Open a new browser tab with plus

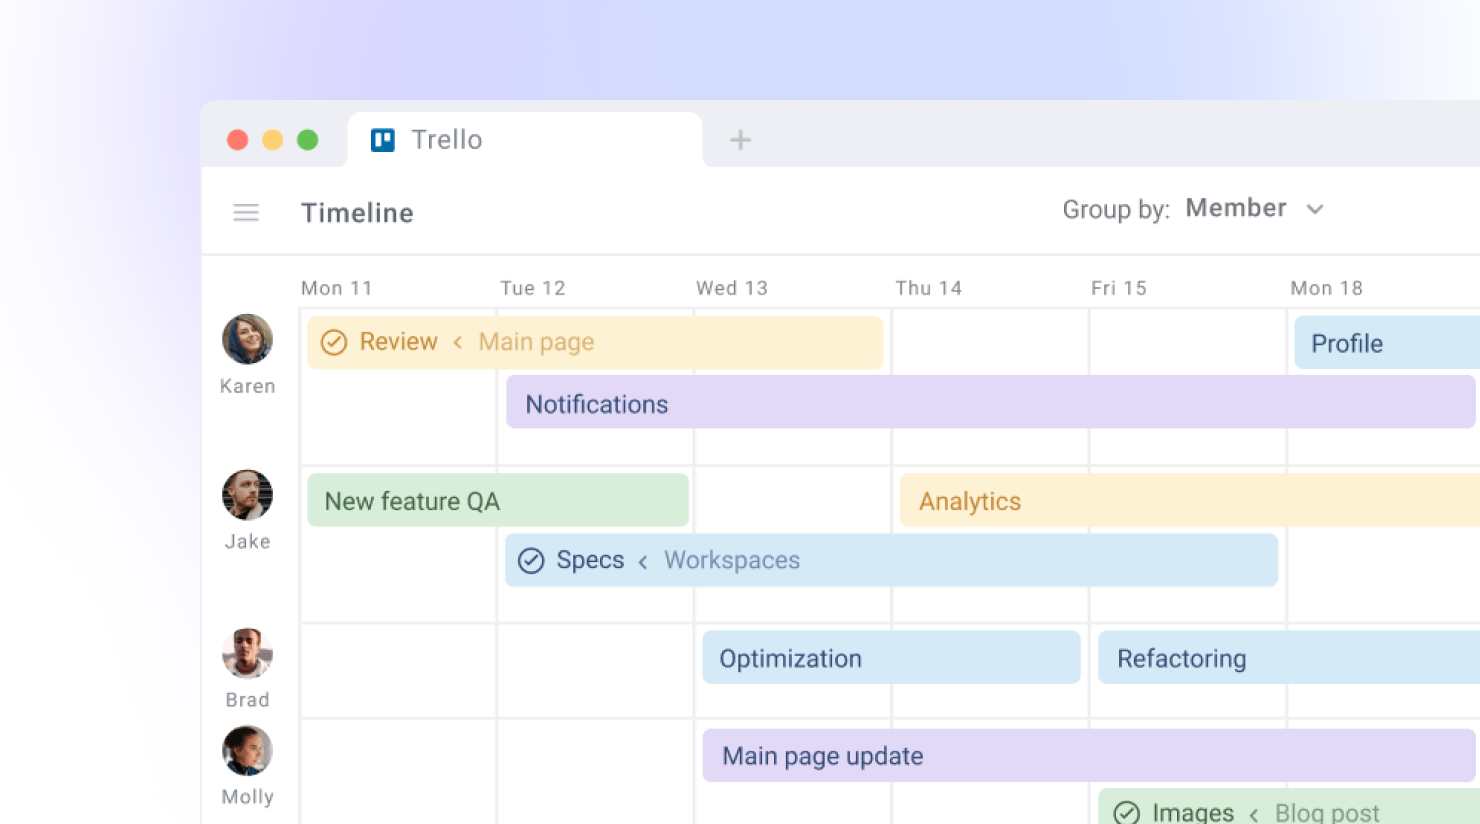[x=740, y=140]
